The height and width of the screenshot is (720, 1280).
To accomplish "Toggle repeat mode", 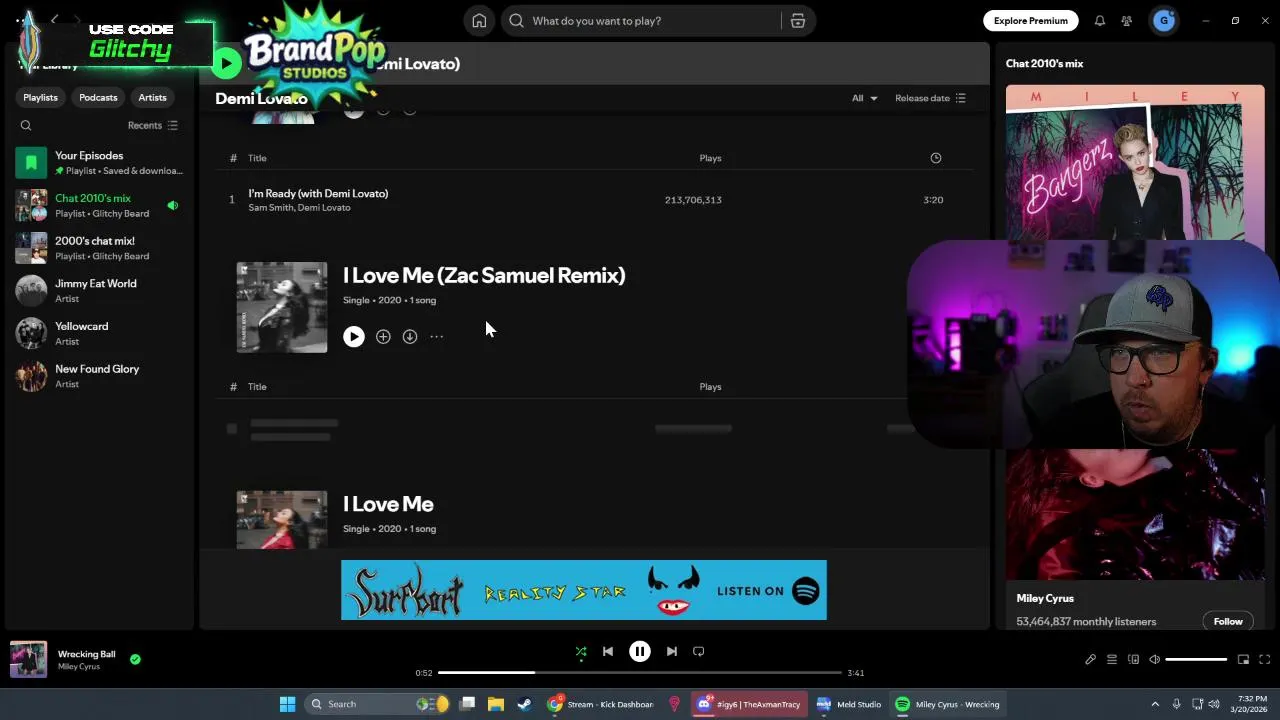I will point(699,652).
